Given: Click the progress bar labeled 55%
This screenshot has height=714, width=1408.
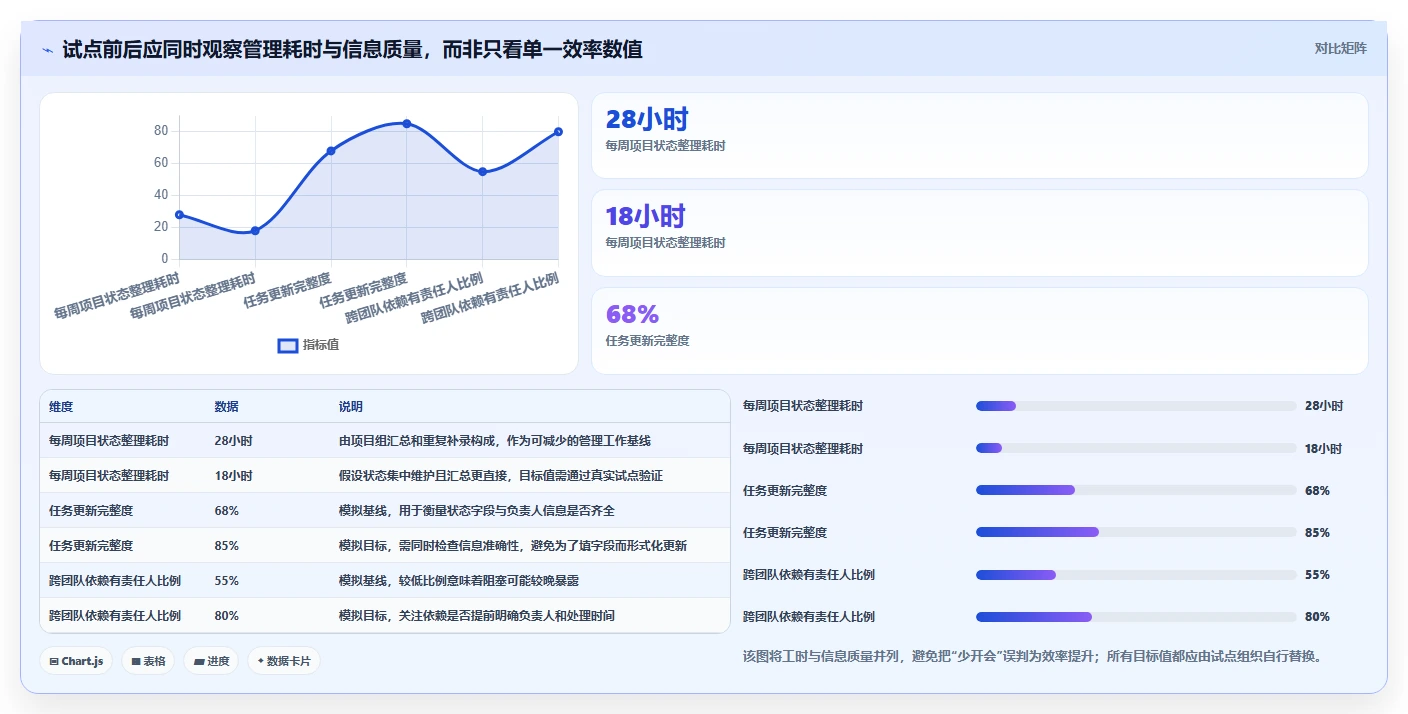Looking at the screenshot, I should pos(1136,575).
